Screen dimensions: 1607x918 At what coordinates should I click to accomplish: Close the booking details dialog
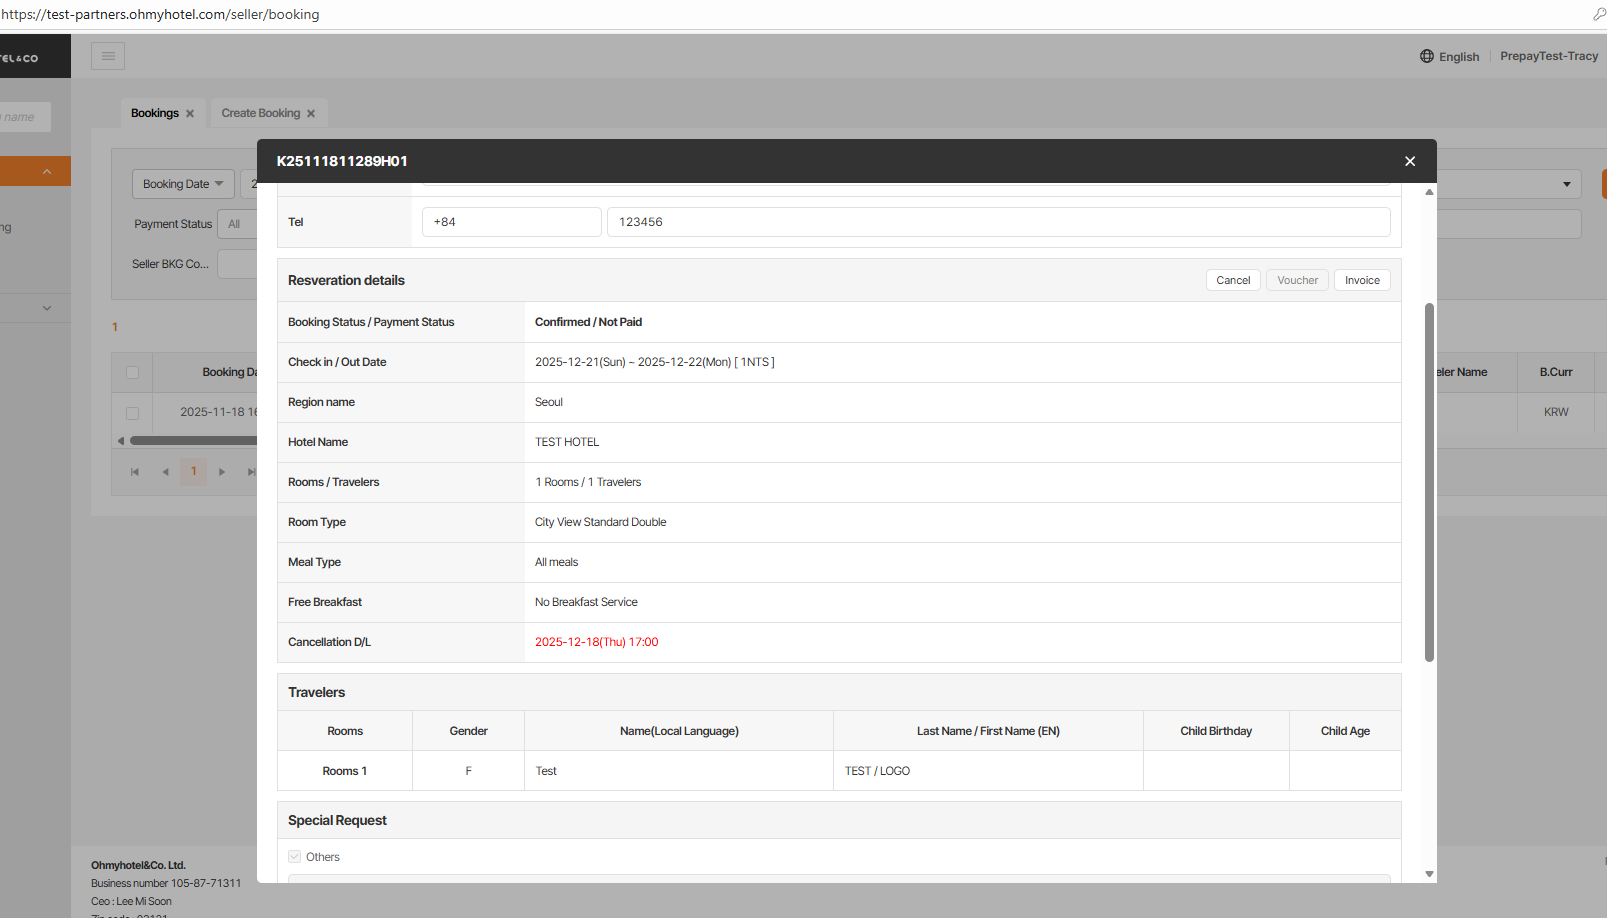pyautogui.click(x=1410, y=161)
